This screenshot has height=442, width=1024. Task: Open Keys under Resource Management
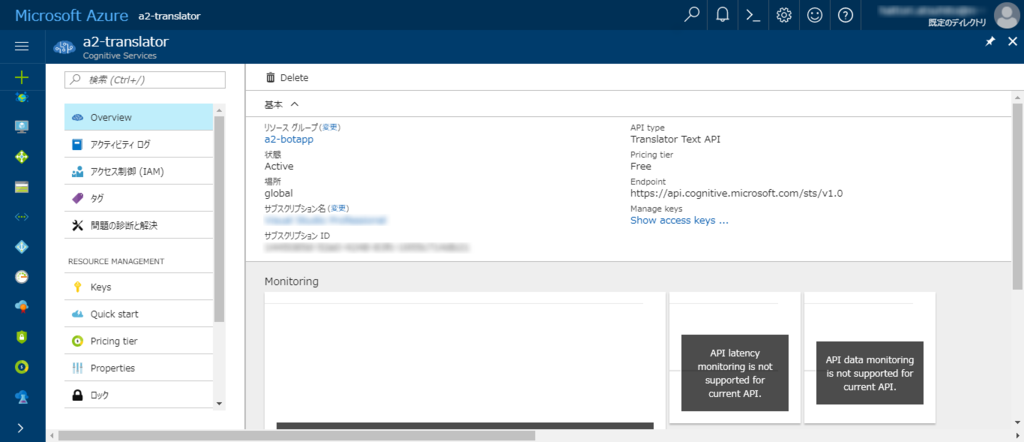[x=138, y=287]
